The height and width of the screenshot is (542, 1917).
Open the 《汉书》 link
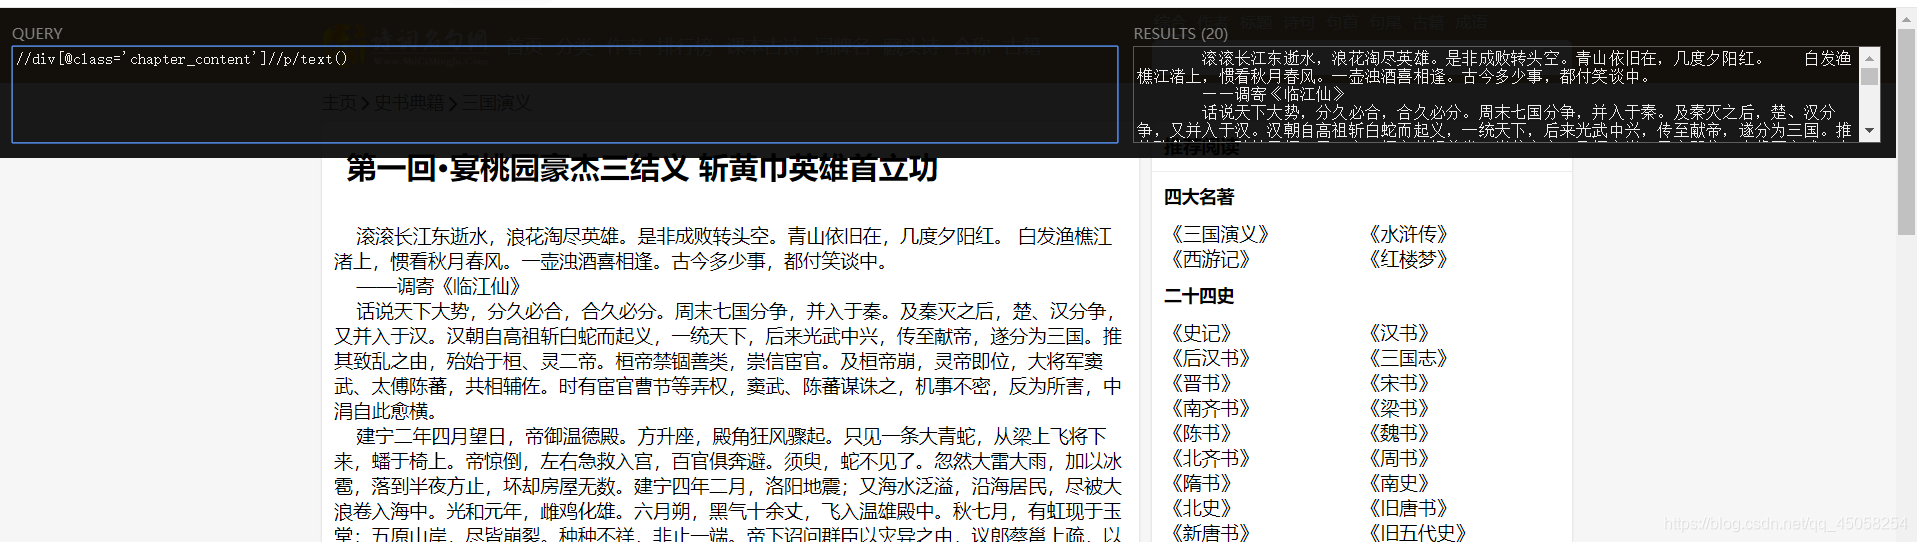[x=1399, y=333]
